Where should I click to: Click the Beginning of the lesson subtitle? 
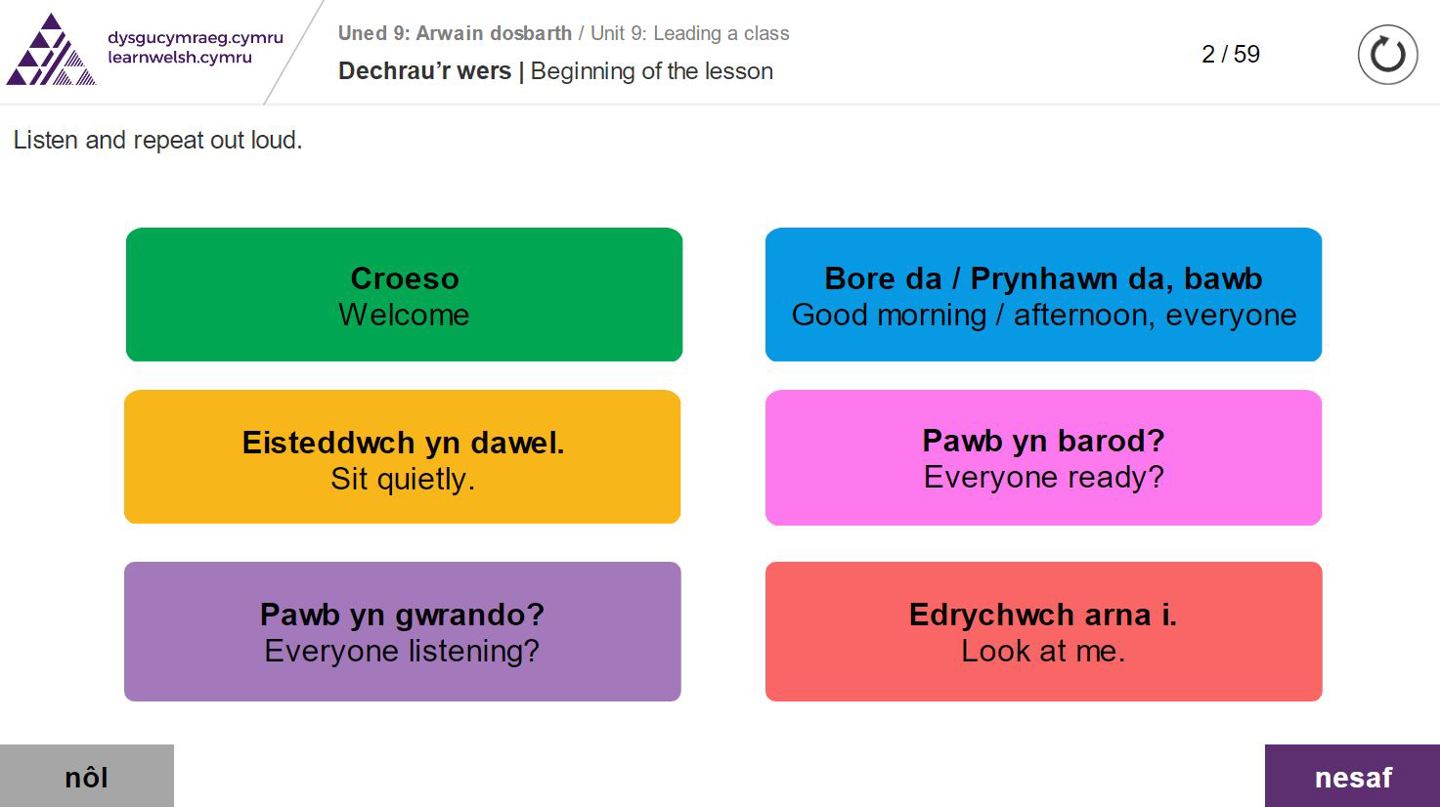tap(652, 72)
